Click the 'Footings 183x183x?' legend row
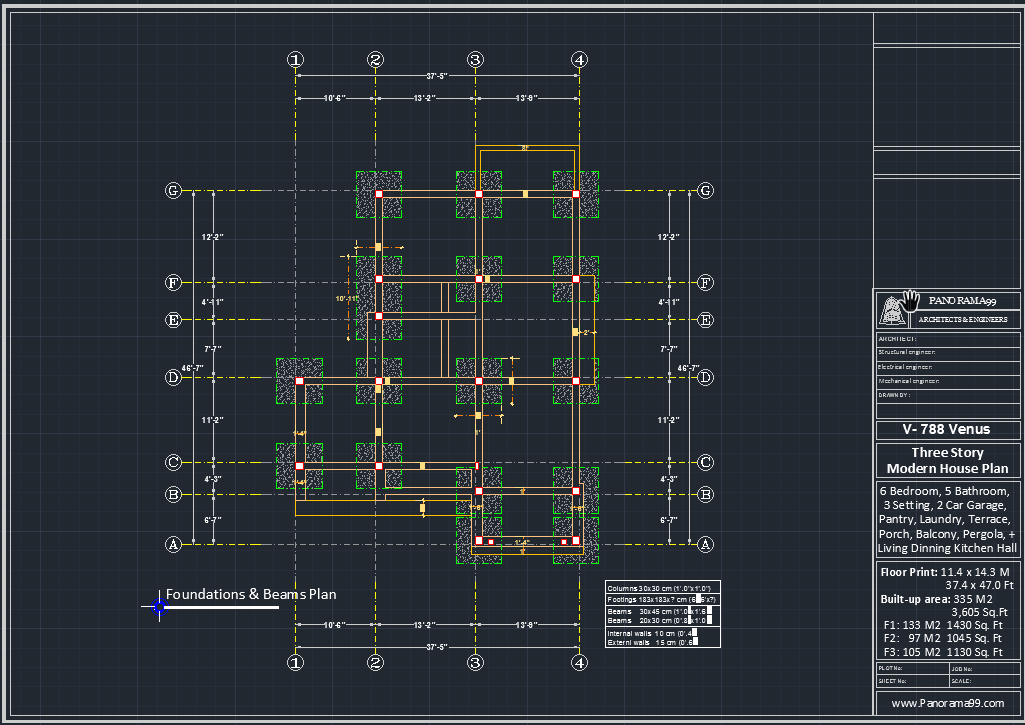 pos(663,599)
